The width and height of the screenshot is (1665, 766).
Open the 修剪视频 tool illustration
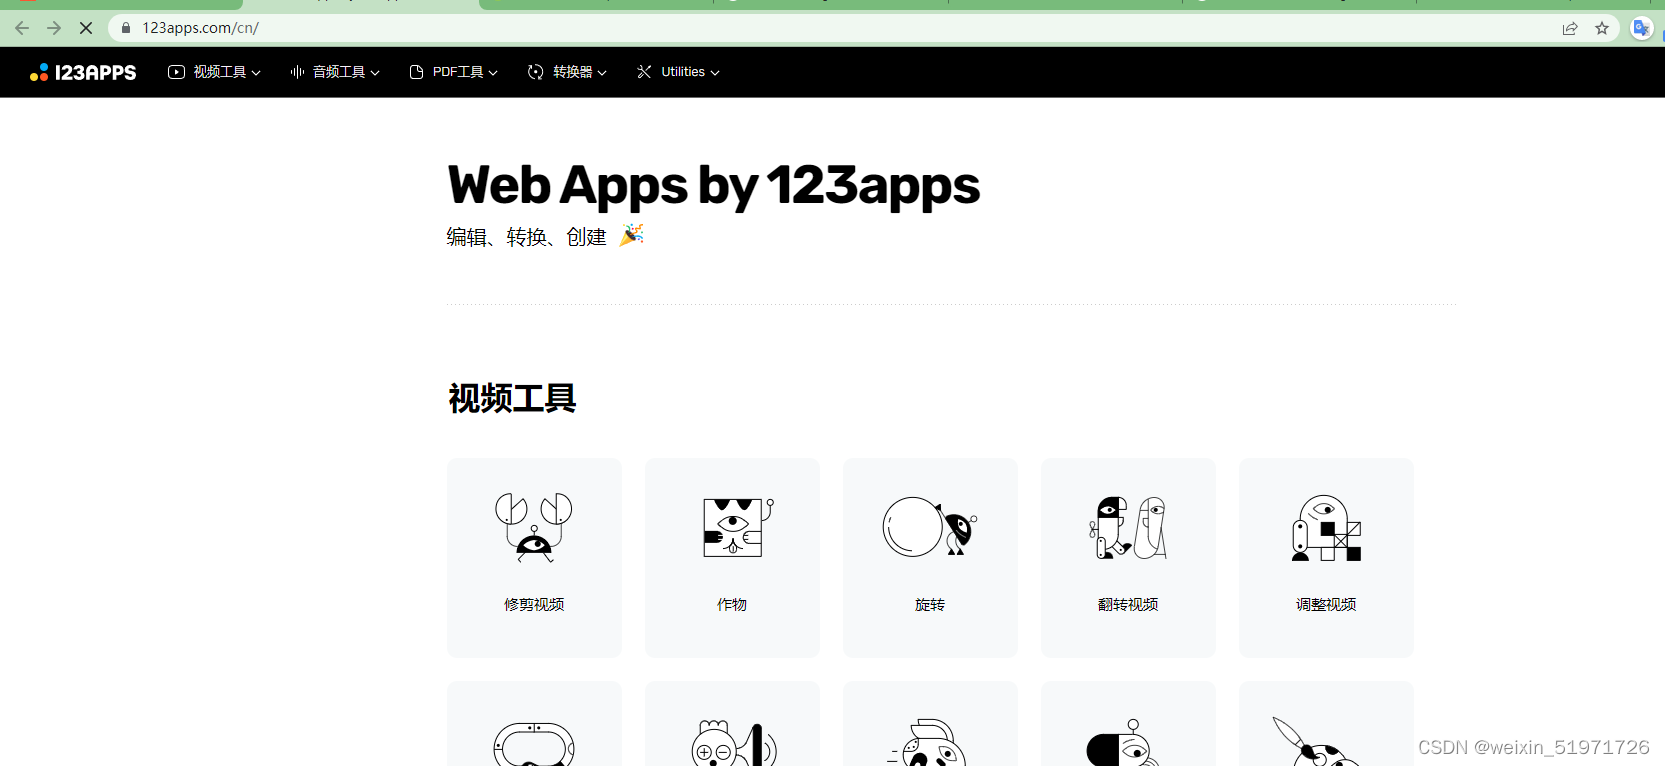534,527
